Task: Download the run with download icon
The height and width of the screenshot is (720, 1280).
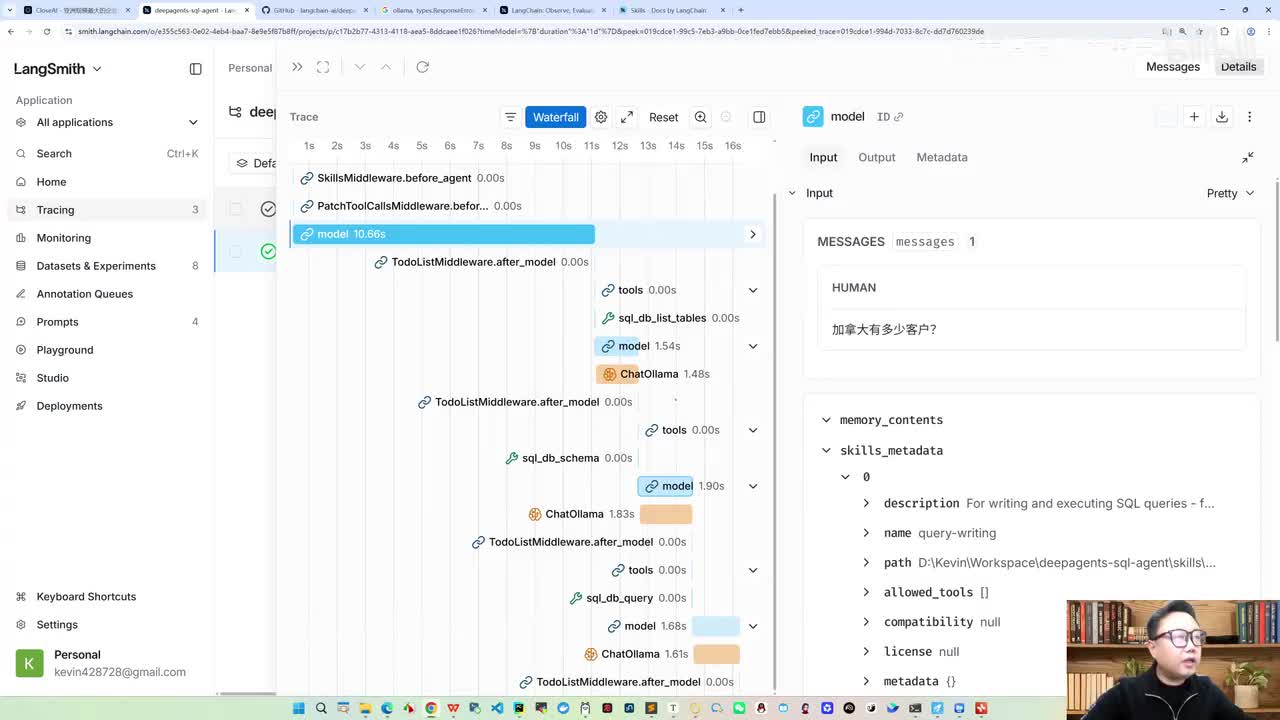Action: 1221,117
